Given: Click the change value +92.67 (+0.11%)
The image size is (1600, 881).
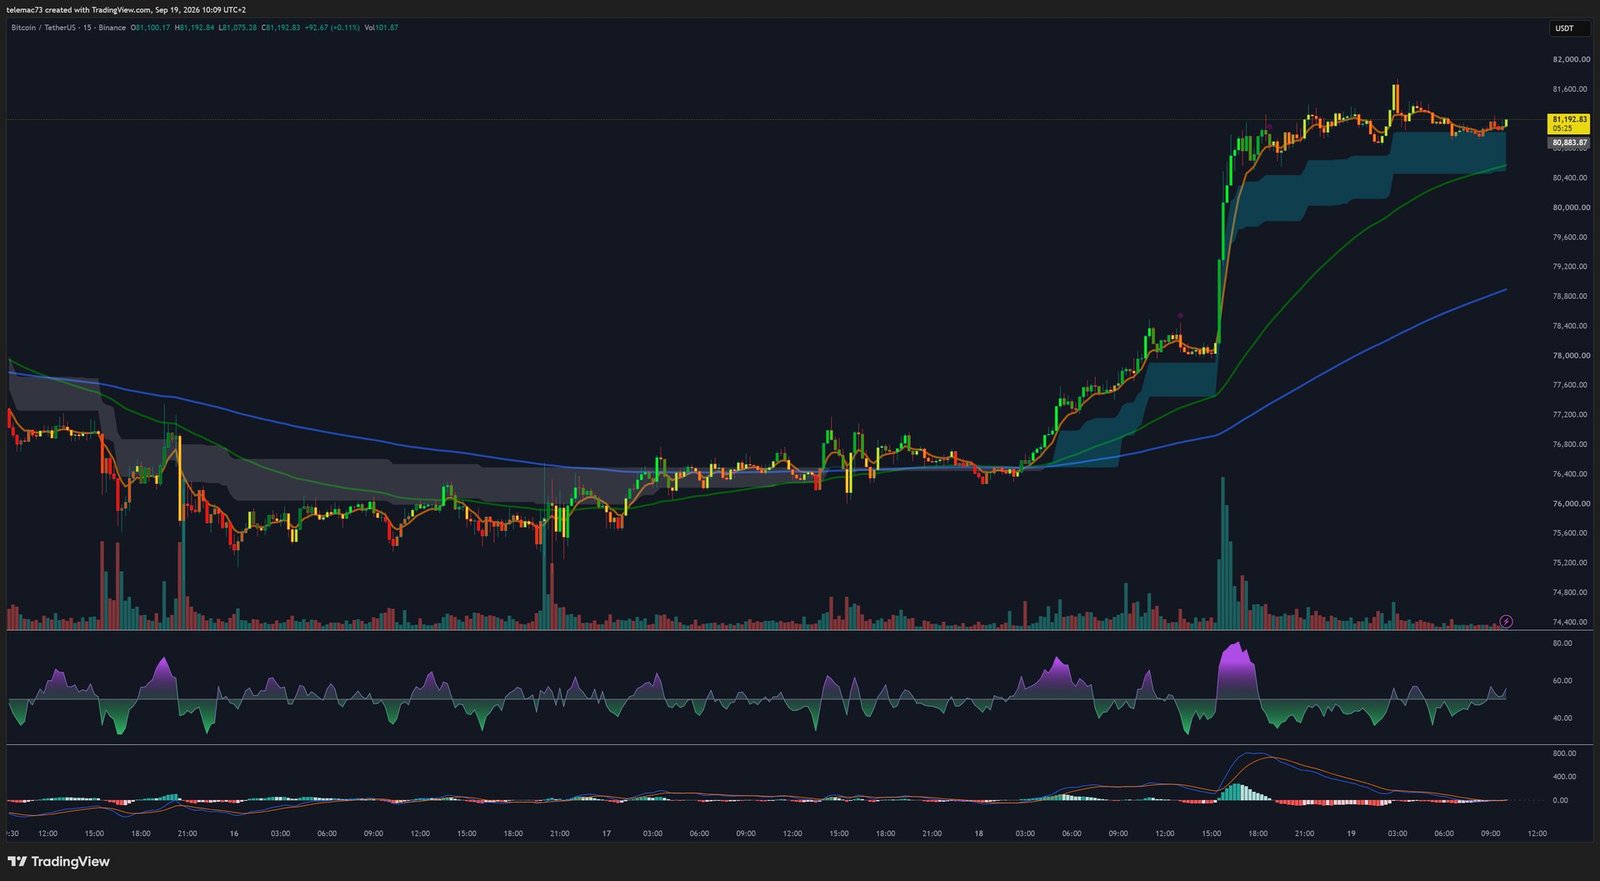Looking at the screenshot, I should click(332, 28).
